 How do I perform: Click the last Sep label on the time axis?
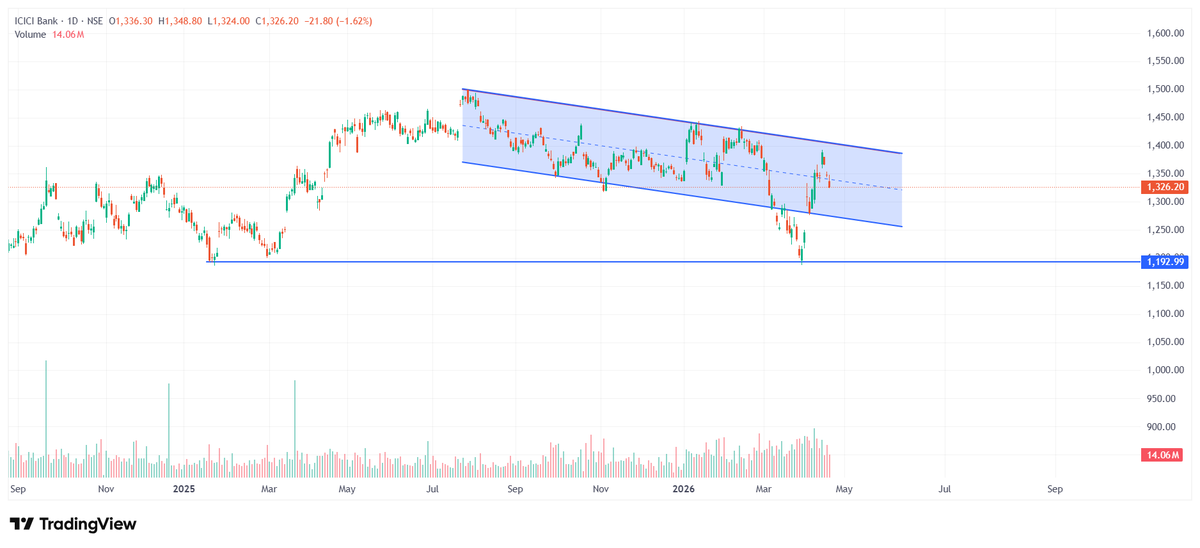1055,490
